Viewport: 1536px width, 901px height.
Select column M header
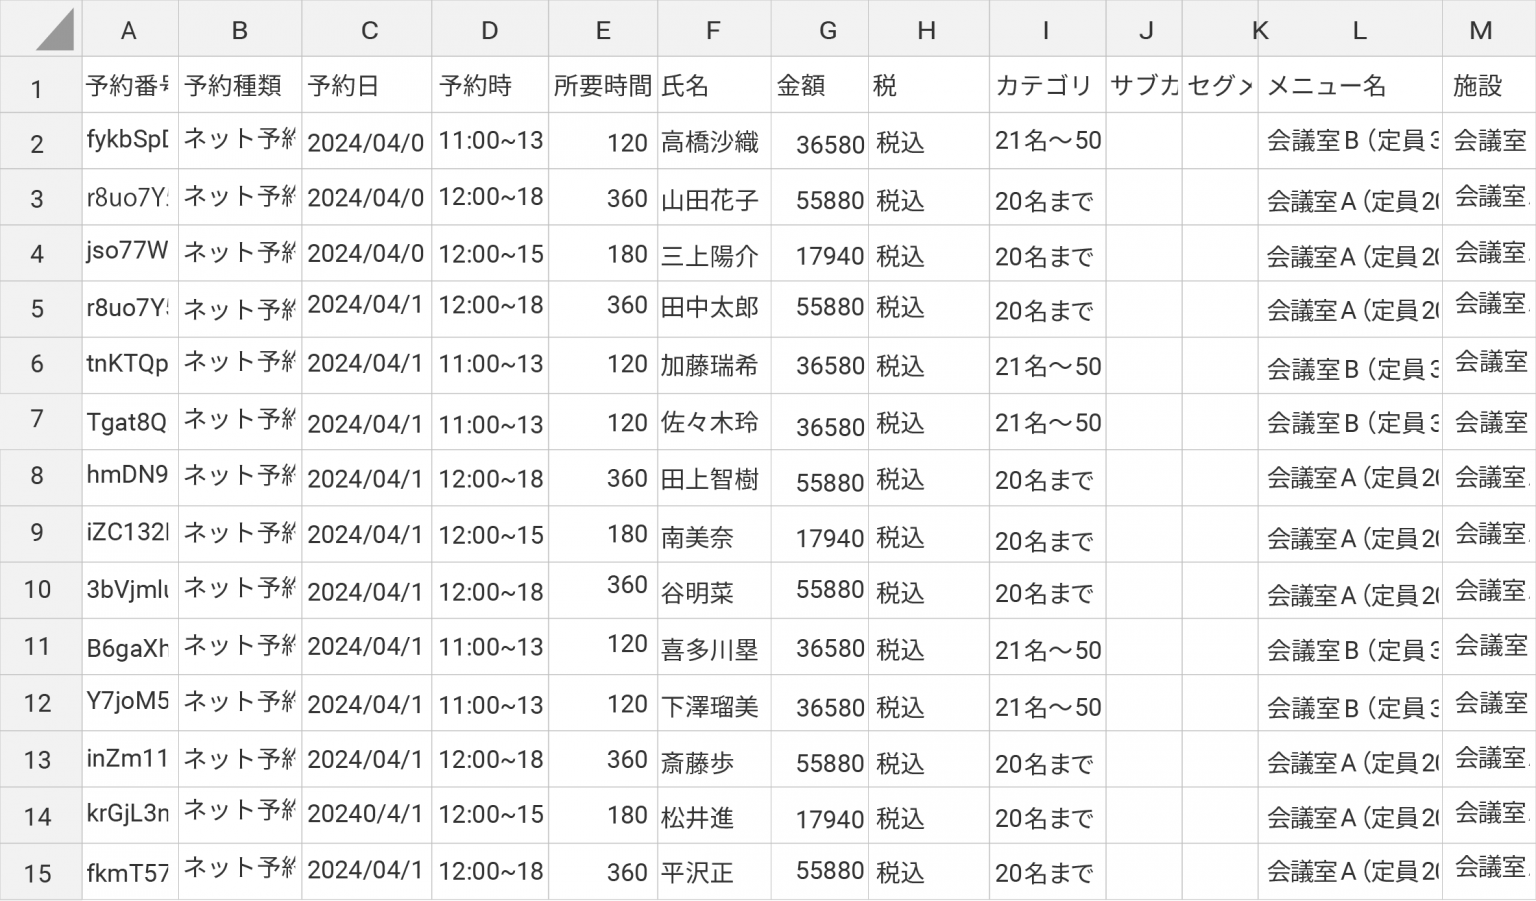point(1481,29)
